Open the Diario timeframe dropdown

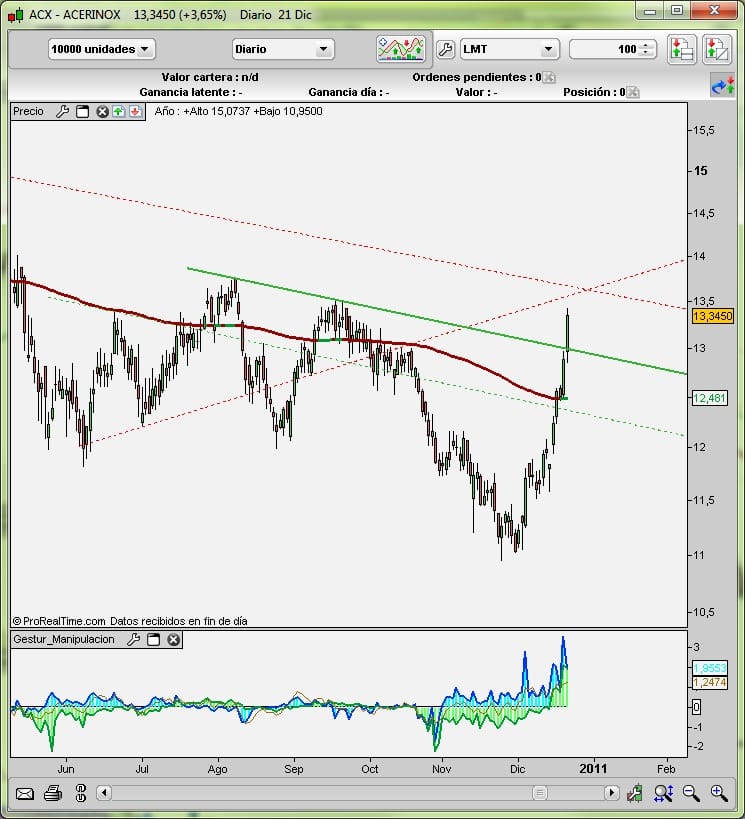[283, 49]
